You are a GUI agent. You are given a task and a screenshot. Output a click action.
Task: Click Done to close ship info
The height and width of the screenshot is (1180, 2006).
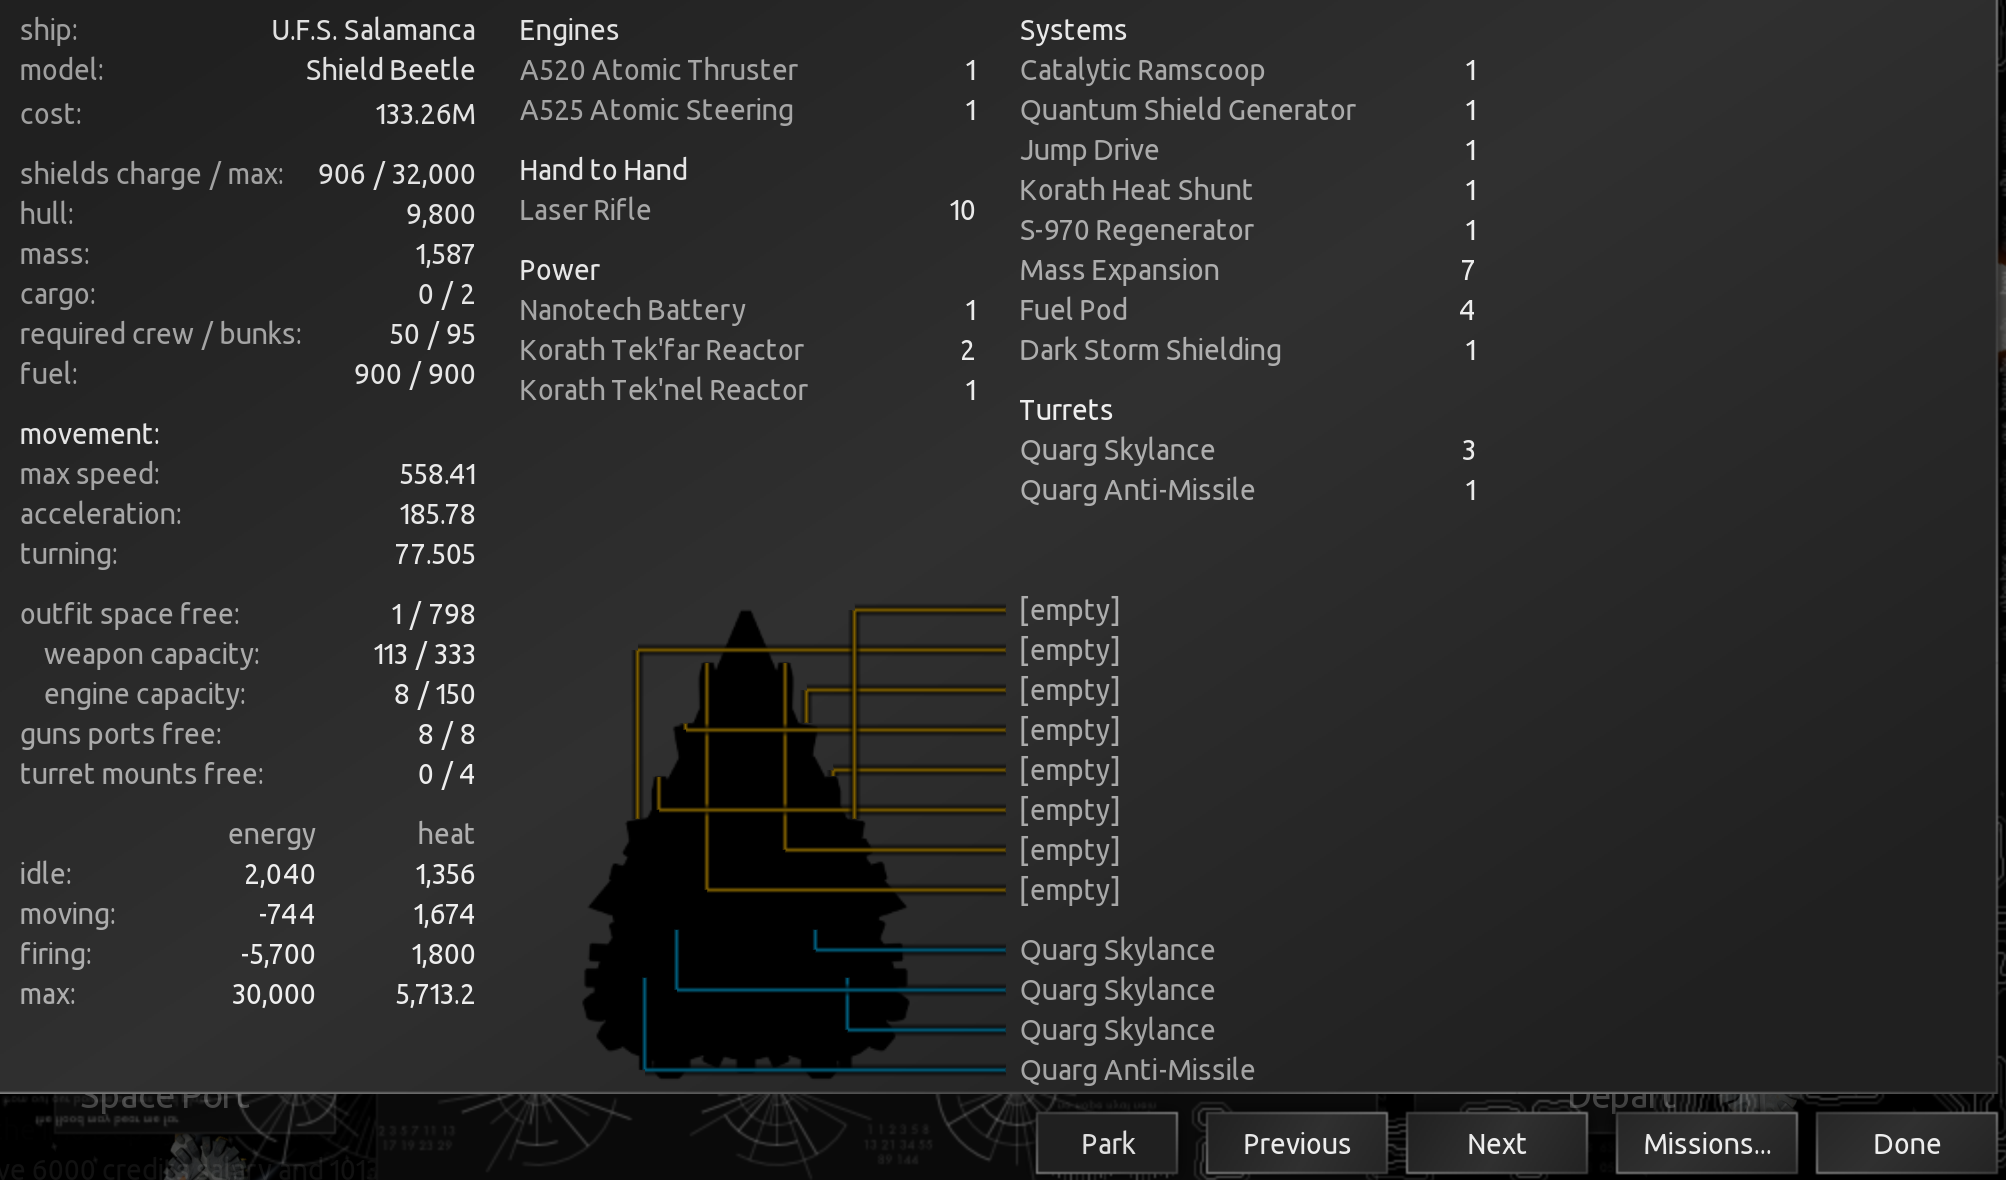click(1906, 1143)
